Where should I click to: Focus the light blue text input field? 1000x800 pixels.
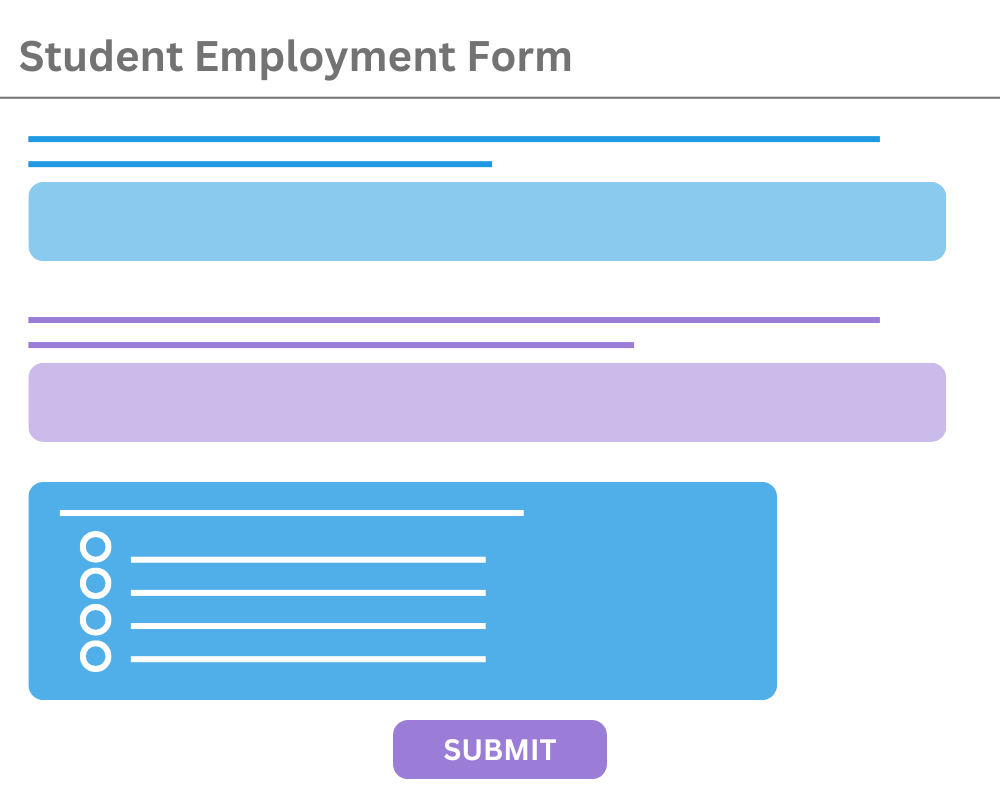487,222
